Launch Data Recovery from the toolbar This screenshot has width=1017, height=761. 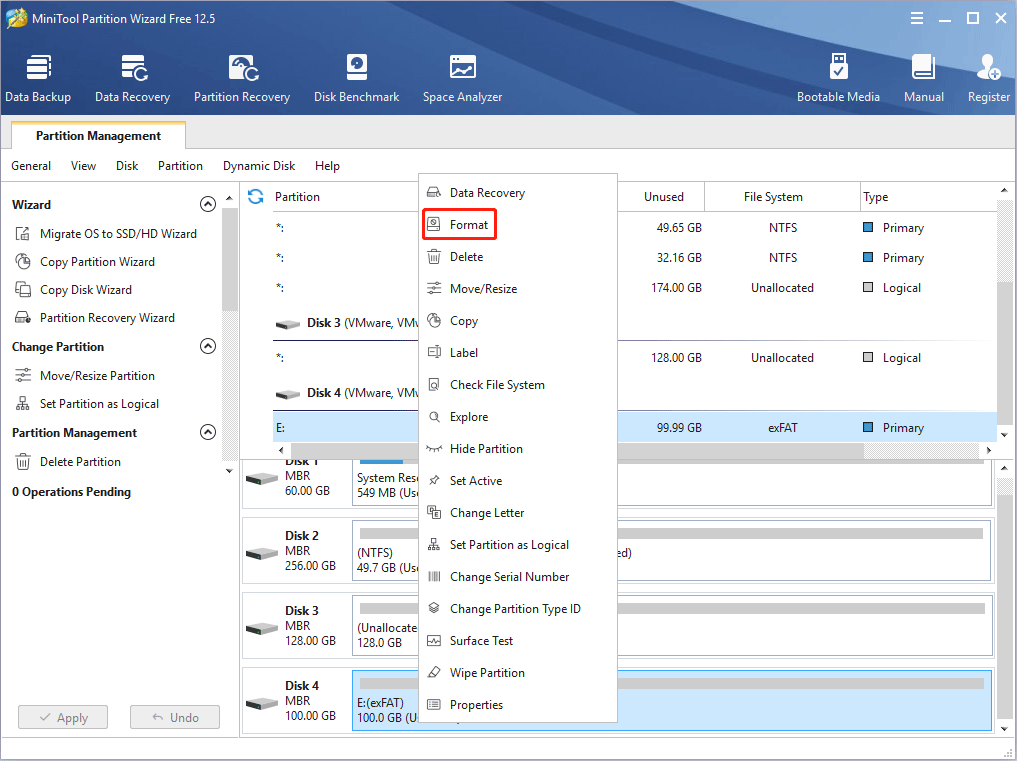pyautogui.click(x=132, y=79)
